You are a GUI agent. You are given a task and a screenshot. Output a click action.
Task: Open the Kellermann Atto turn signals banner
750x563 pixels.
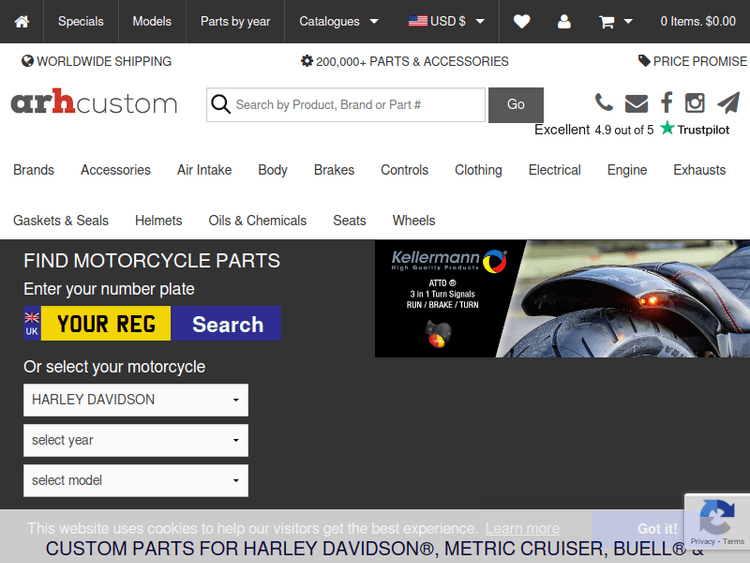click(562, 299)
